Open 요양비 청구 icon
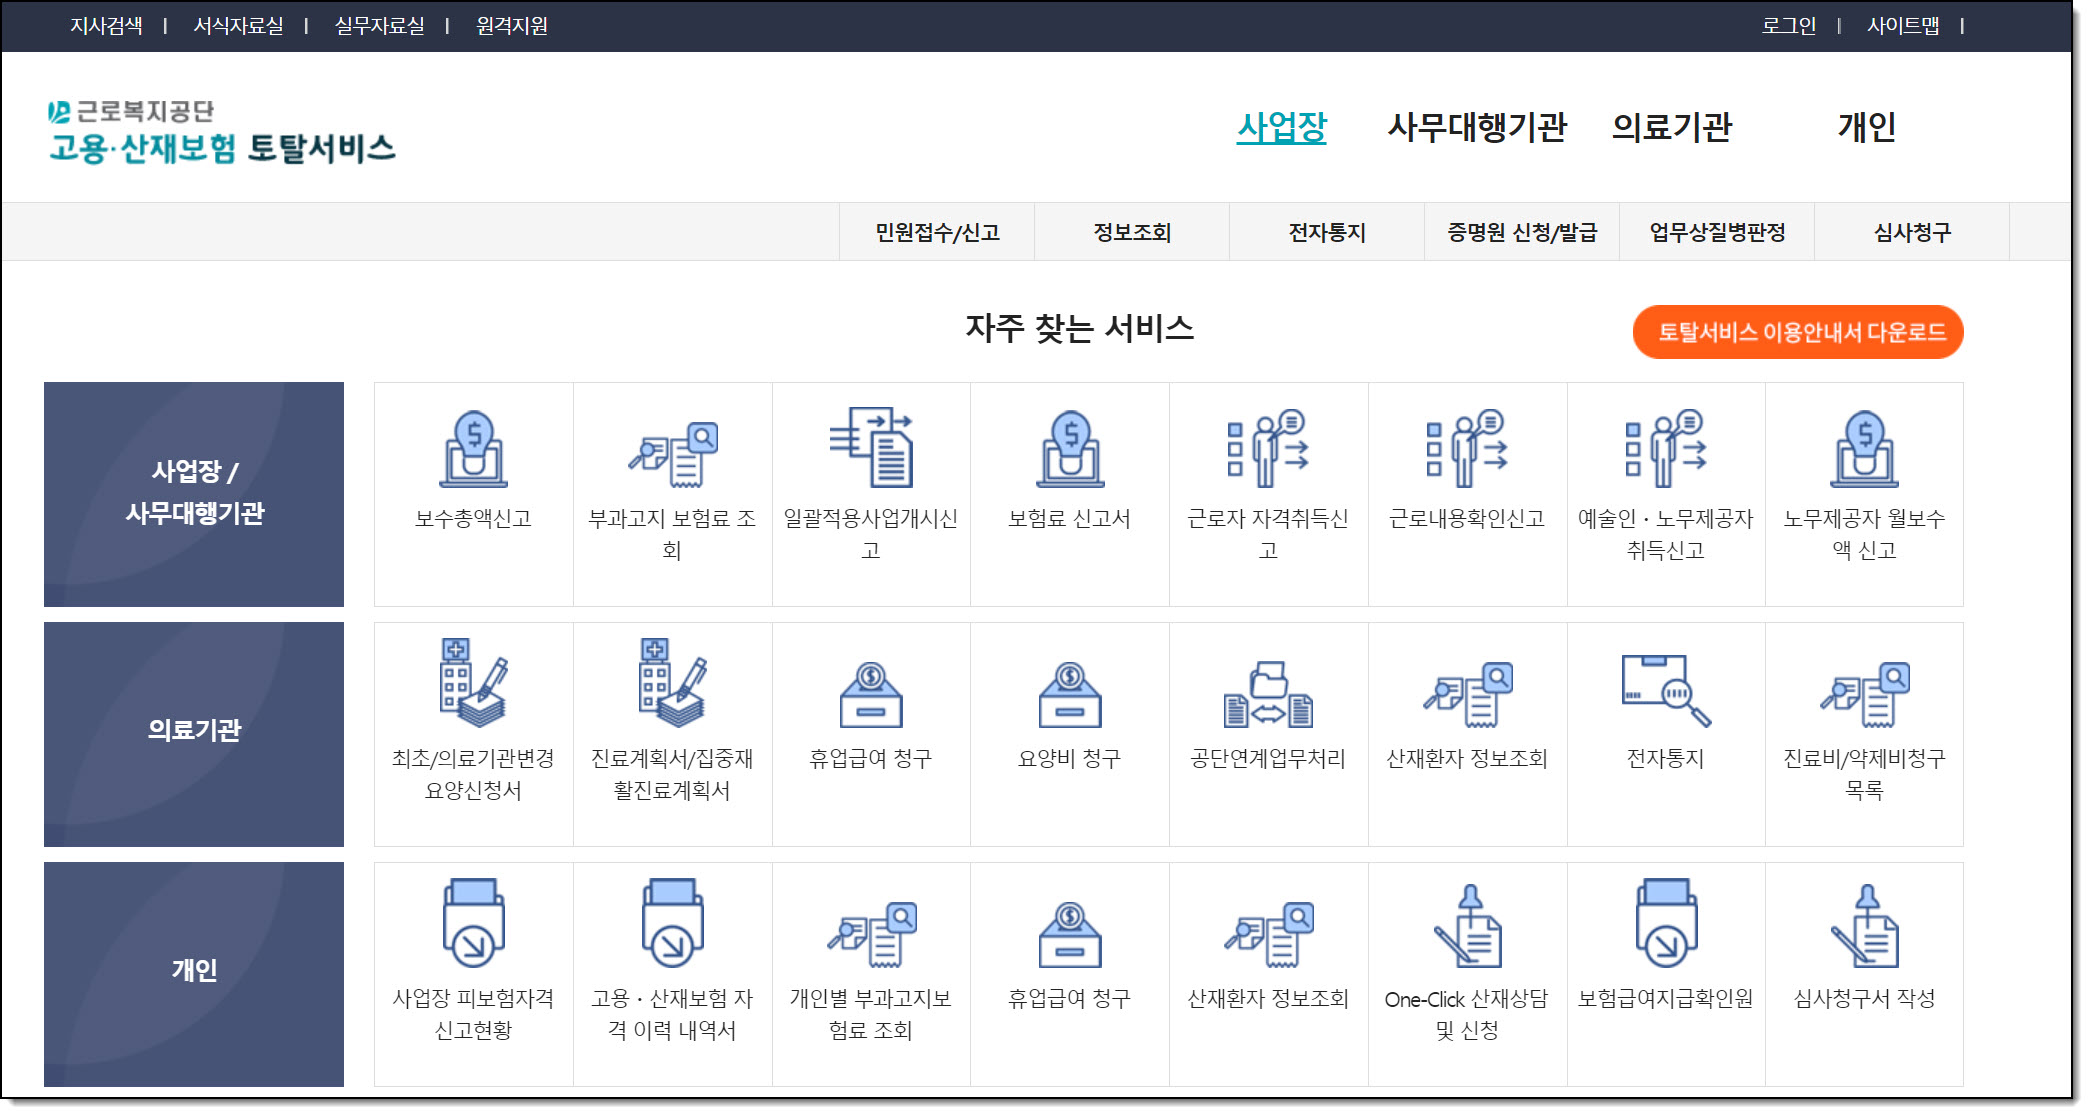This screenshot has height=1114, width=2088. pyautogui.click(x=1070, y=695)
